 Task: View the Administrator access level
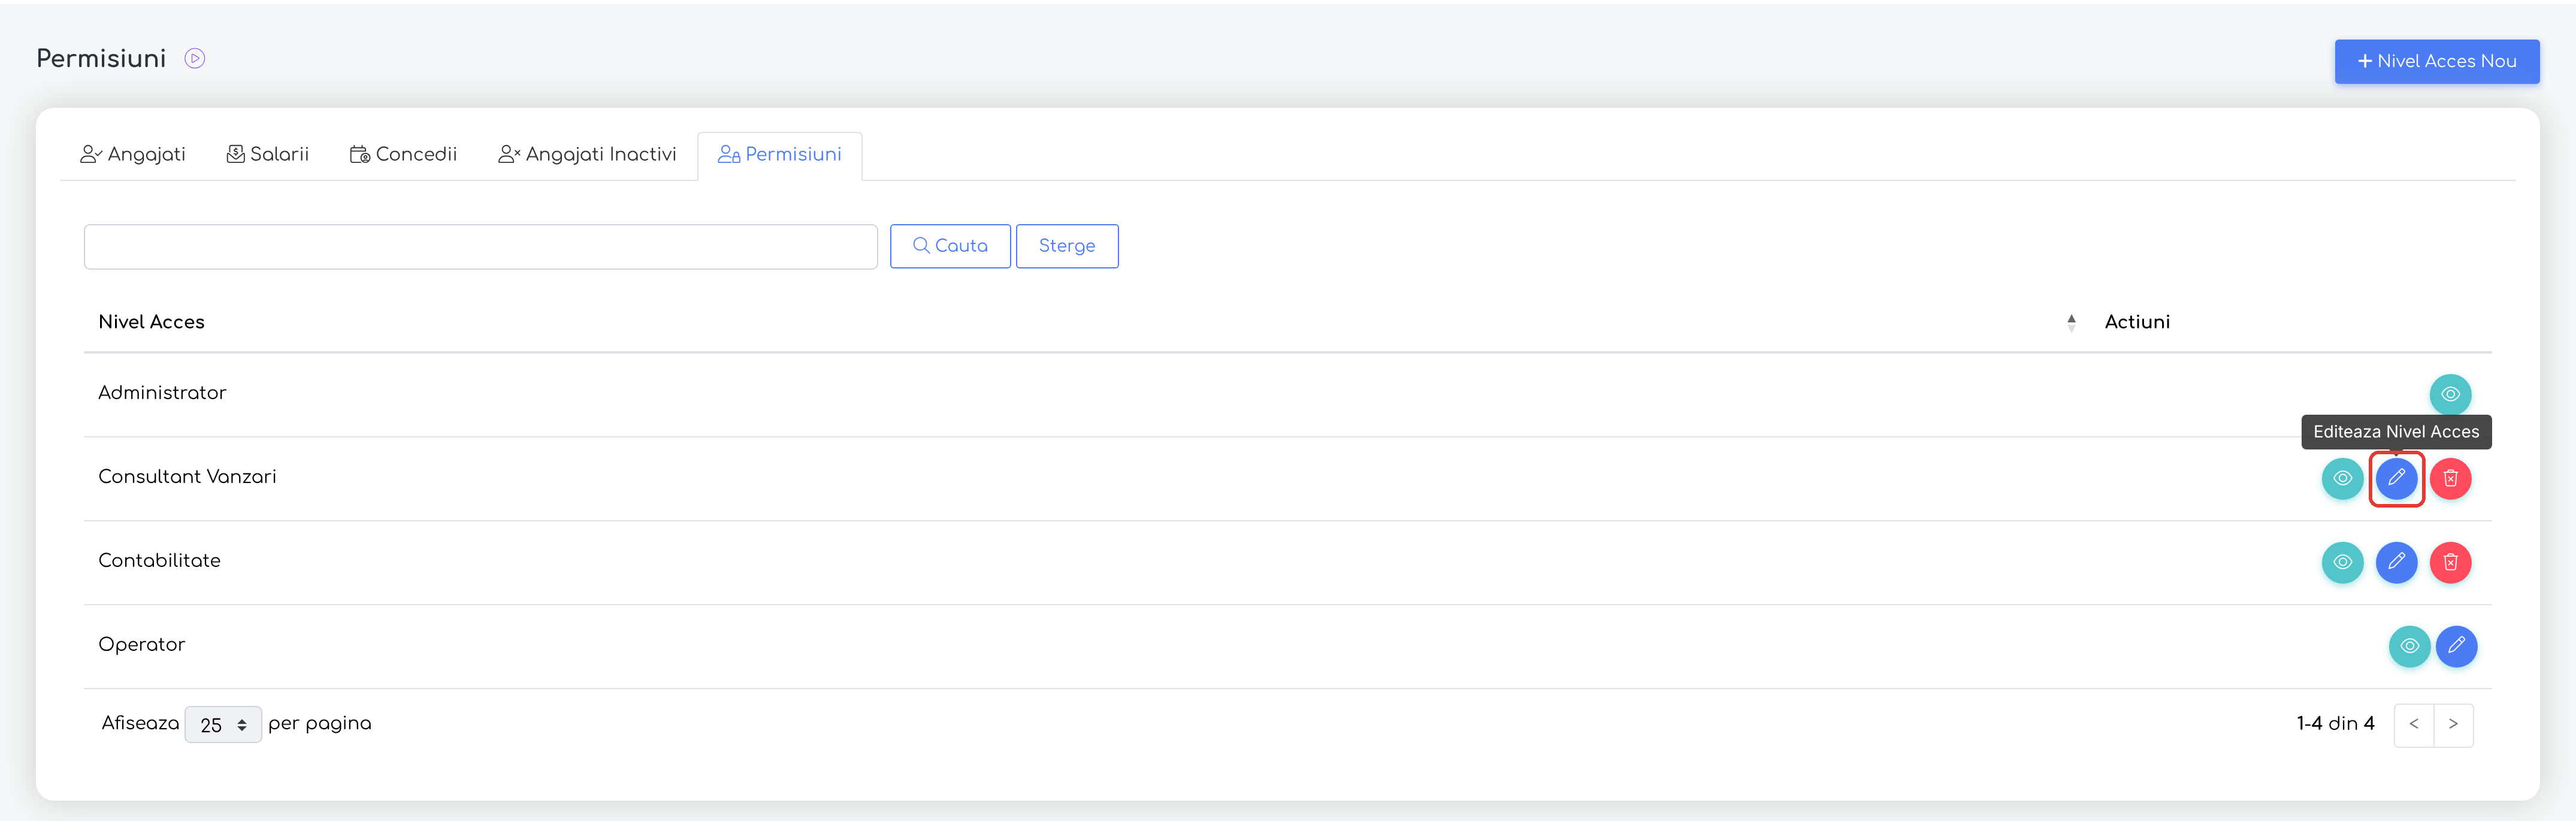[2450, 394]
